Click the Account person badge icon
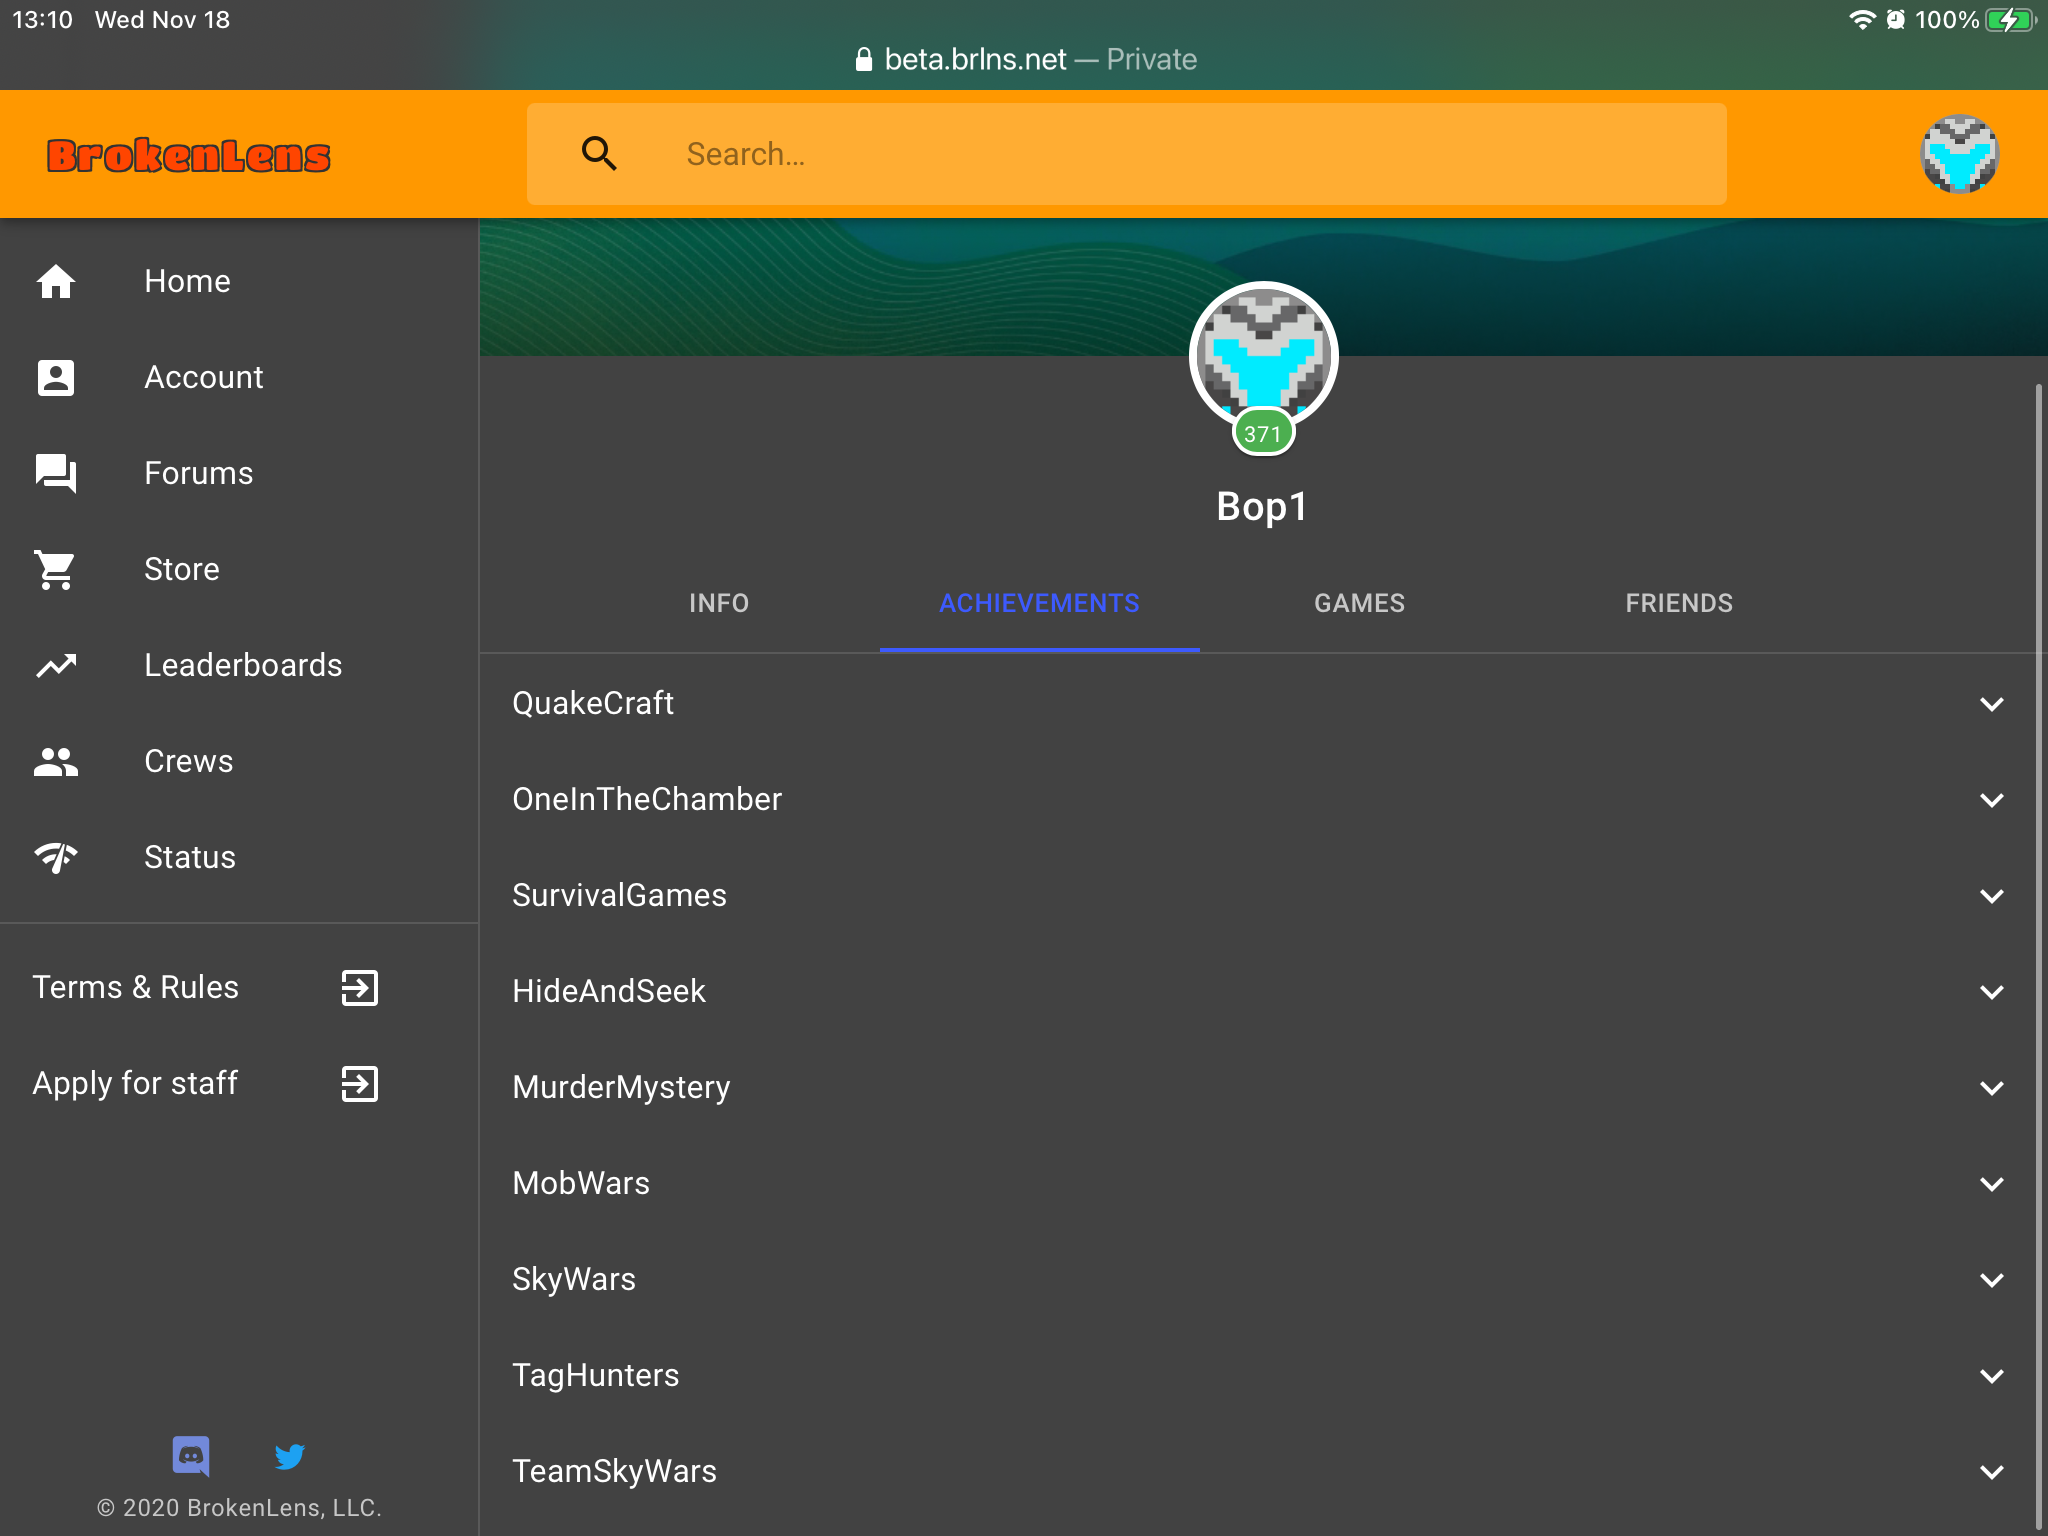The width and height of the screenshot is (2048, 1536). (56, 377)
